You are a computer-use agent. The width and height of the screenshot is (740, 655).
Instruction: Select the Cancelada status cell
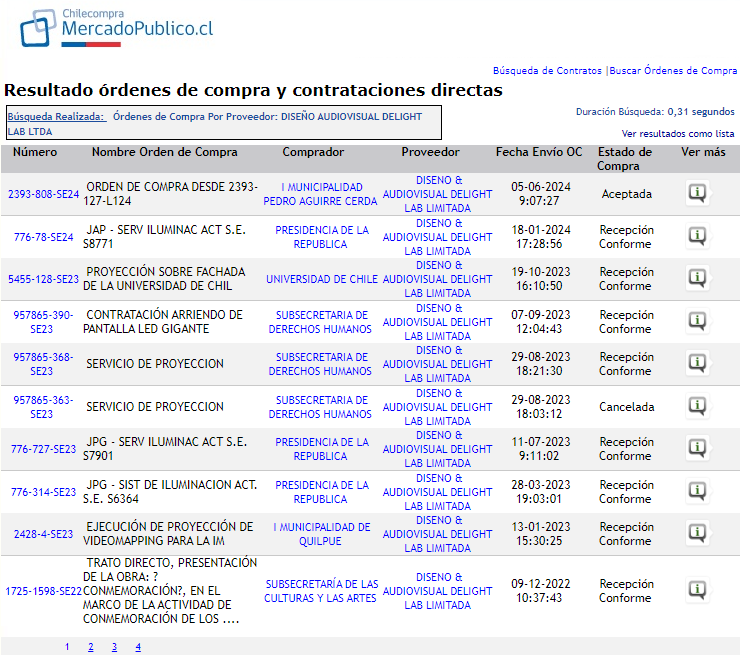626,407
